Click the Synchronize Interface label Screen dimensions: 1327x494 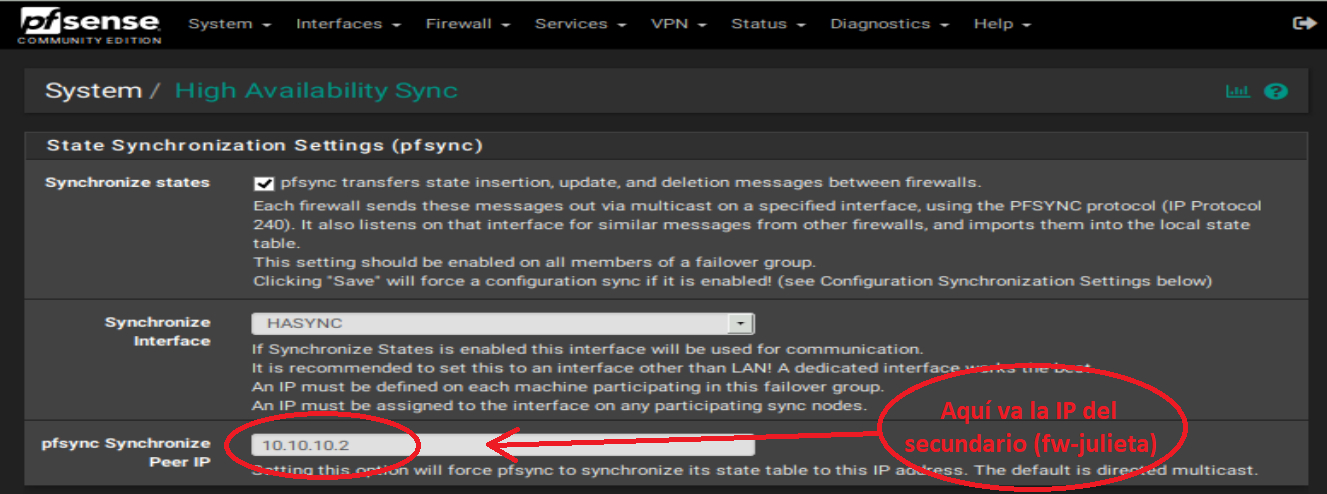coord(158,332)
